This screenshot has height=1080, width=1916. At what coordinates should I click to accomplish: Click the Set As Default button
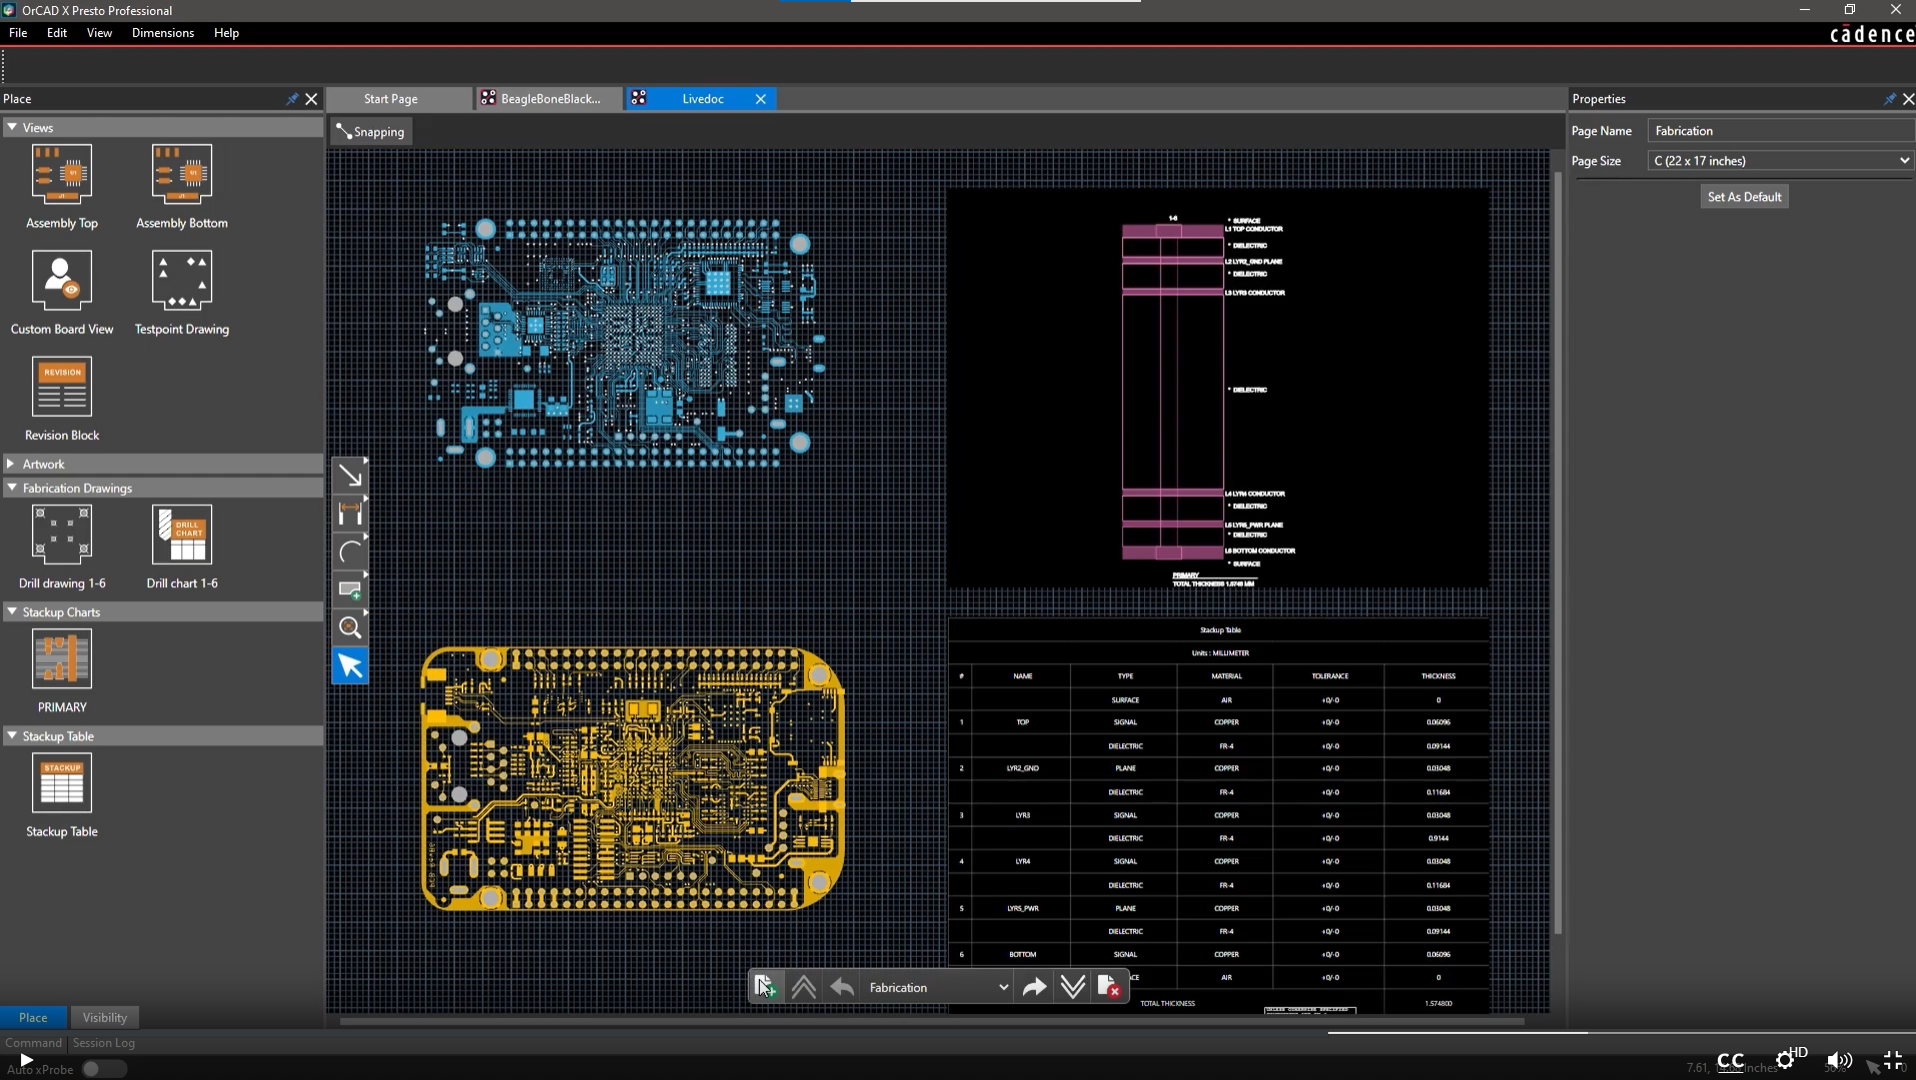[1744, 197]
